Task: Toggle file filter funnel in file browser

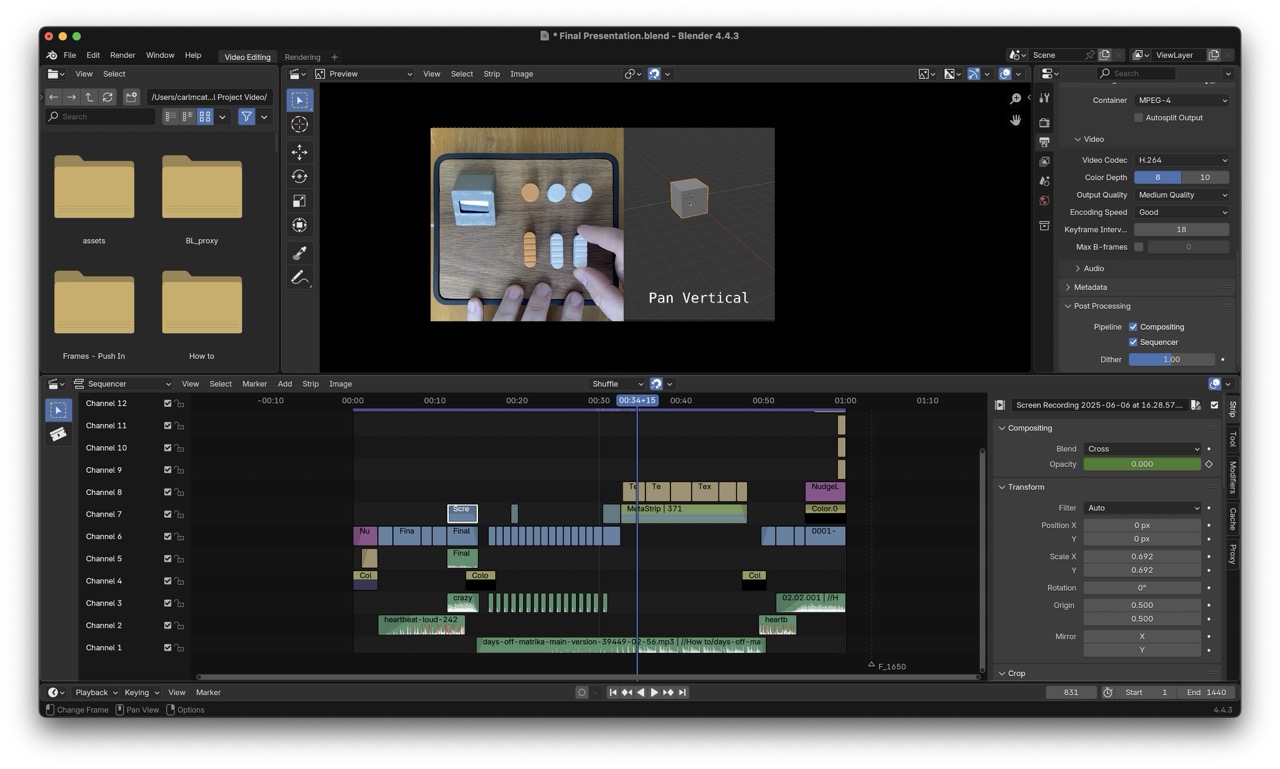Action: coord(246,117)
